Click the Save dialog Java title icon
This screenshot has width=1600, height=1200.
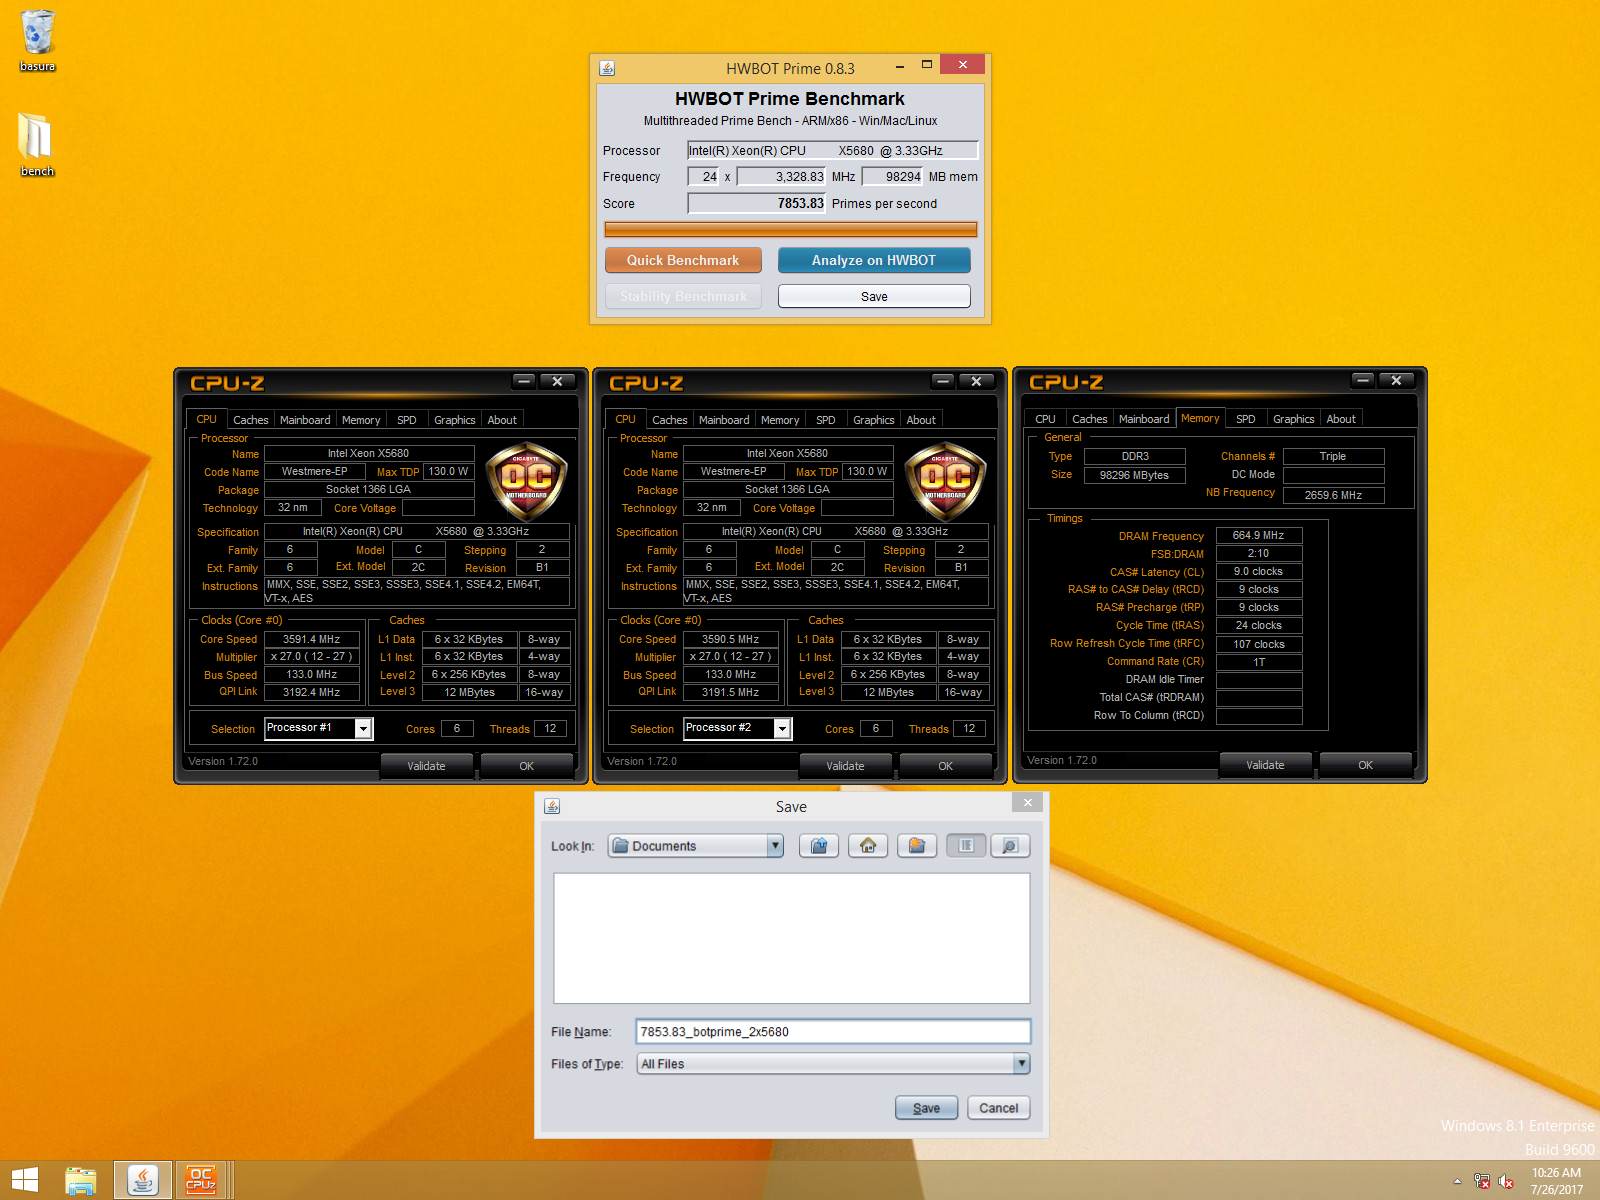(x=552, y=806)
